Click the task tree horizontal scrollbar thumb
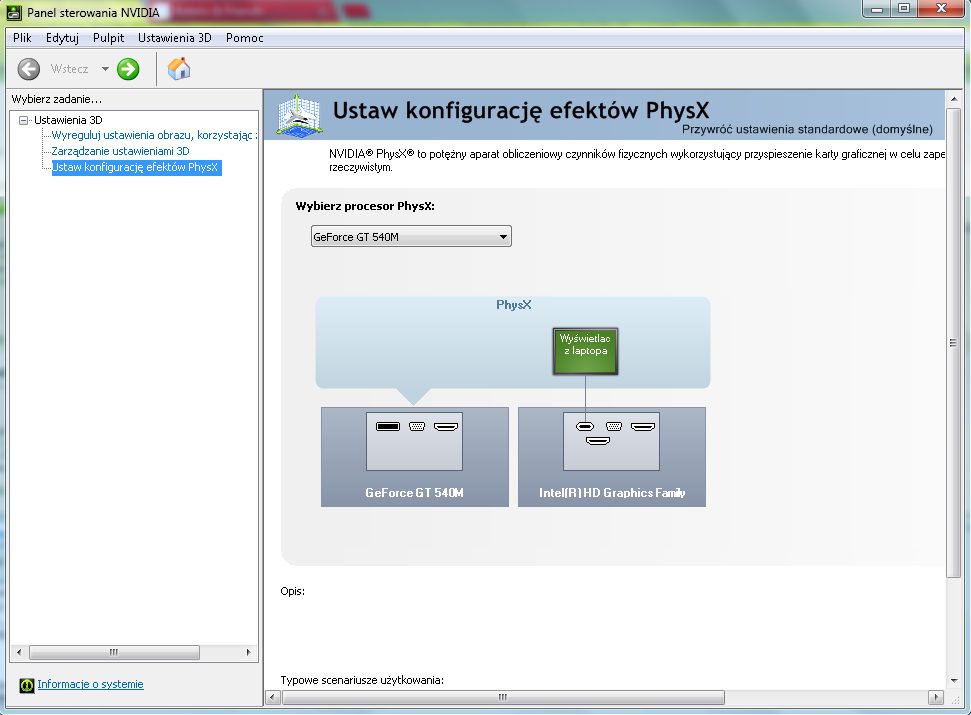971x715 pixels. click(x=114, y=652)
